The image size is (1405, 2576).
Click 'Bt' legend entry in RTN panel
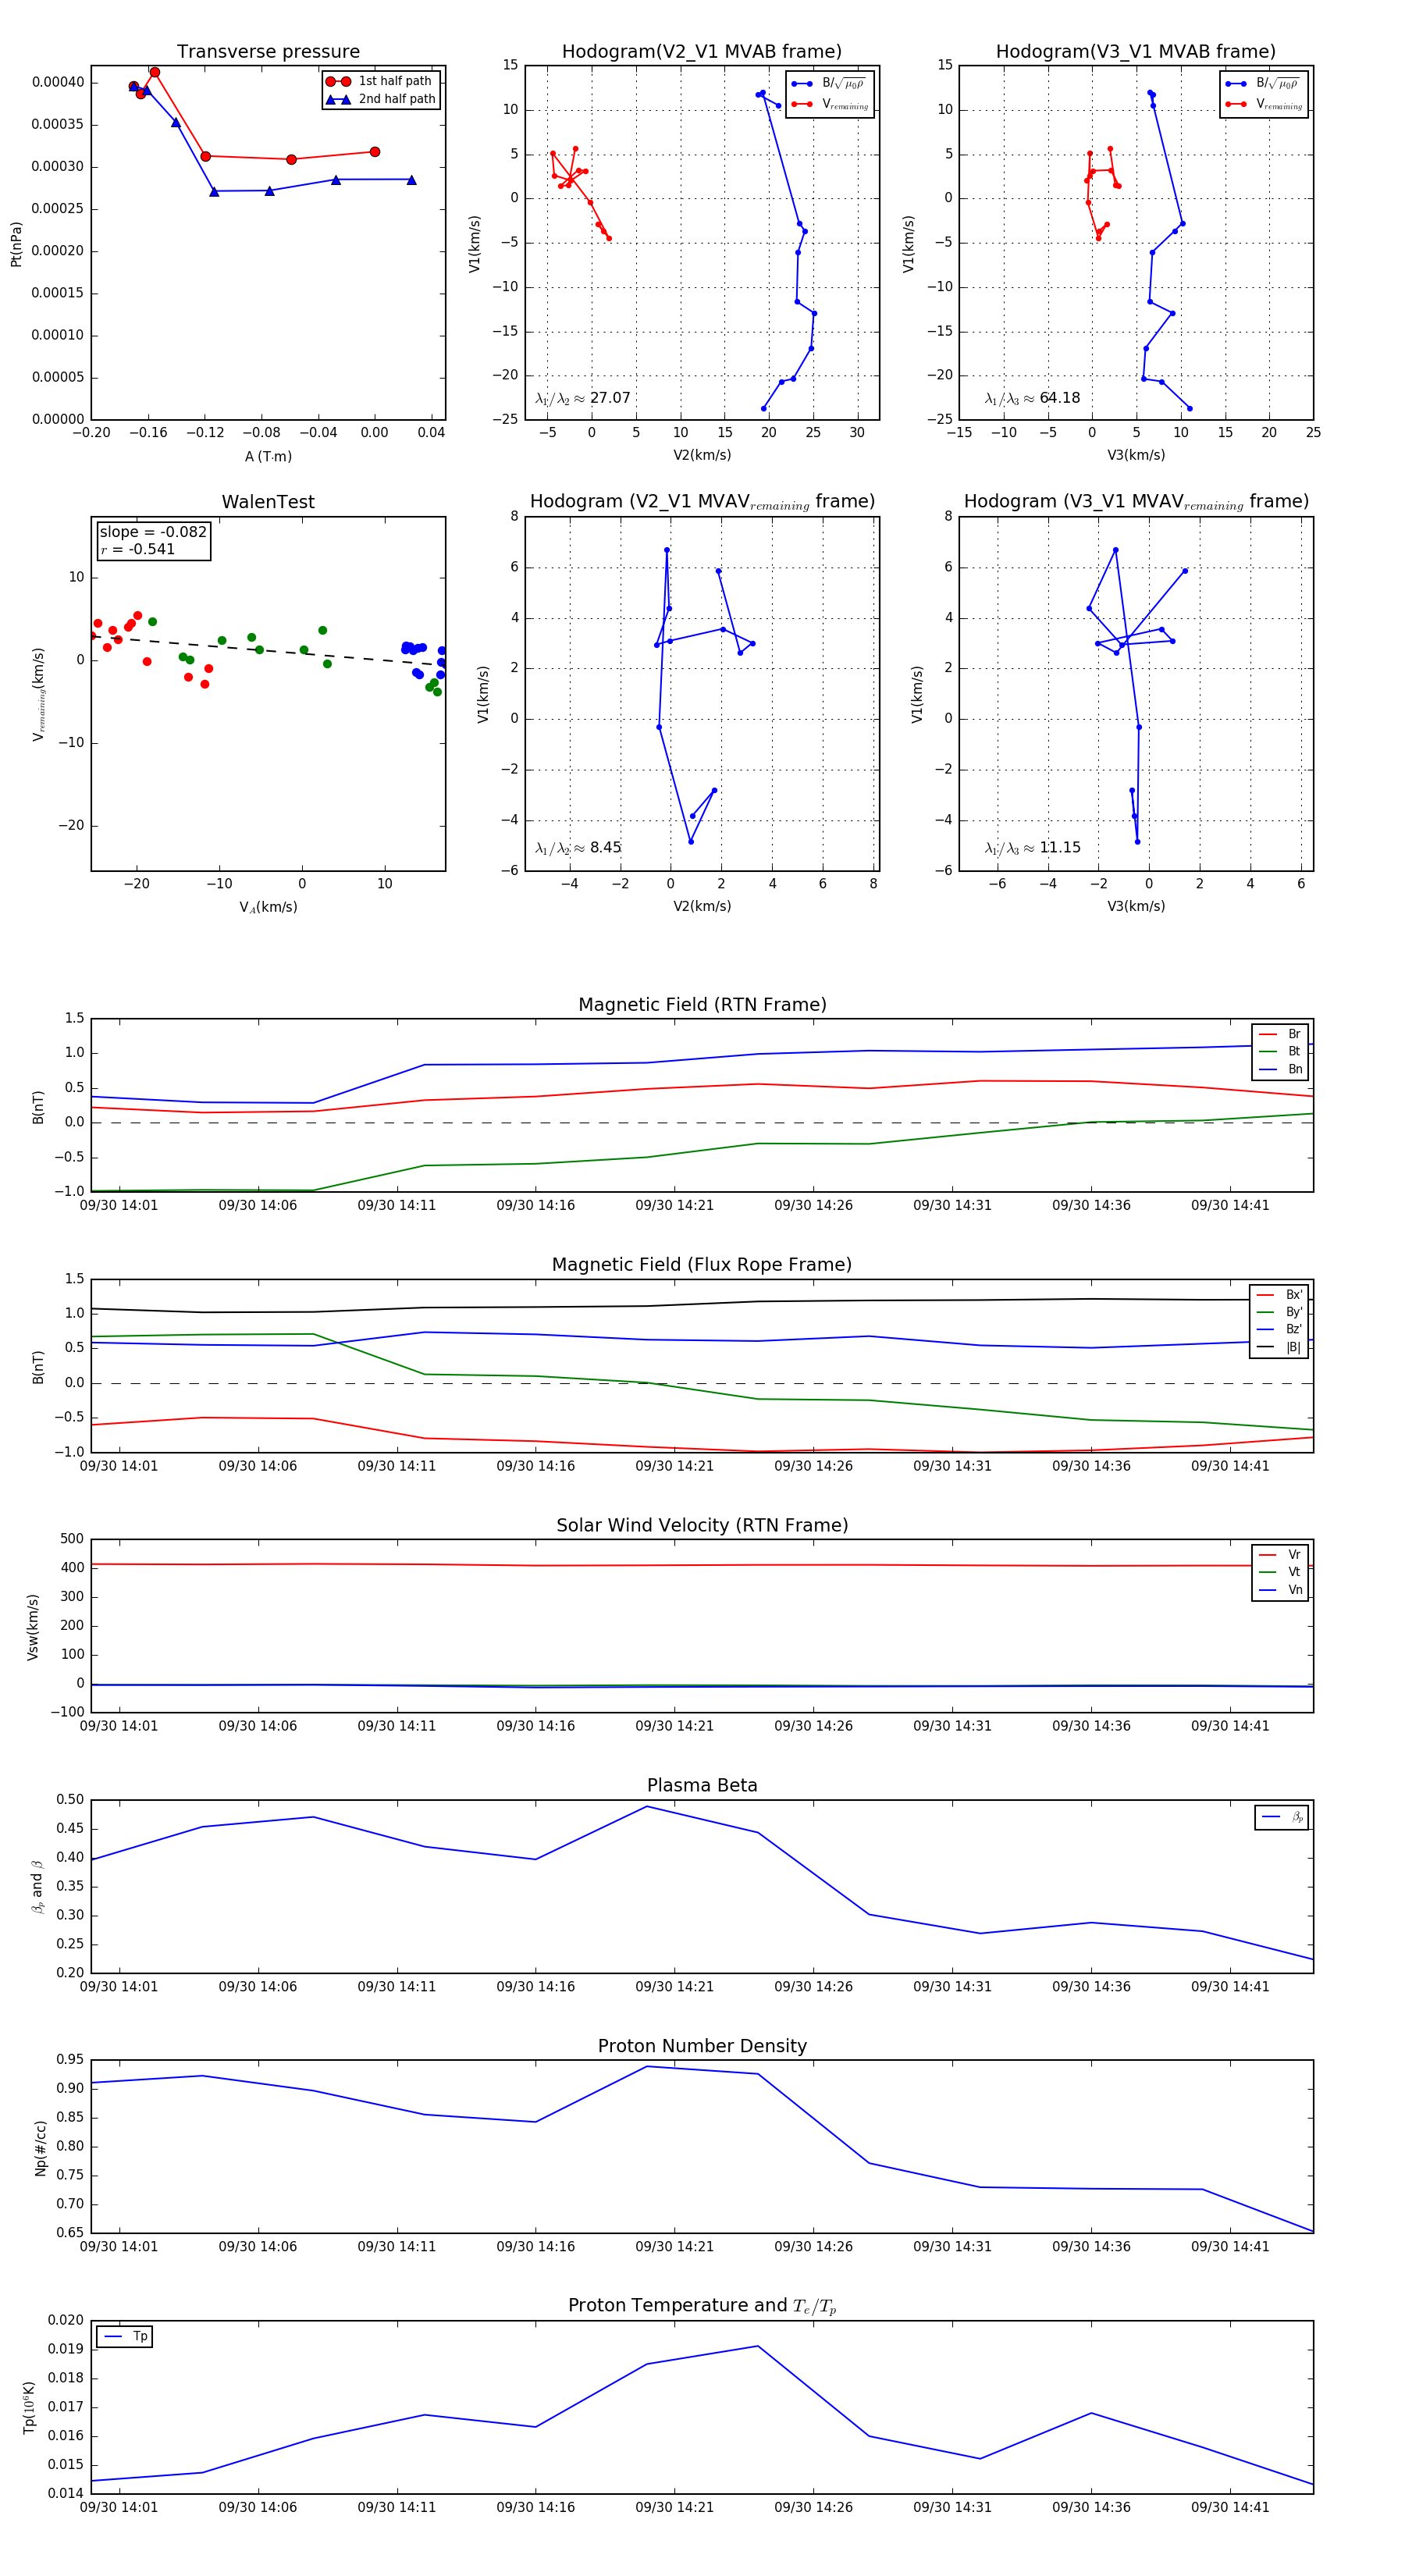click(x=1280, y=1052)
